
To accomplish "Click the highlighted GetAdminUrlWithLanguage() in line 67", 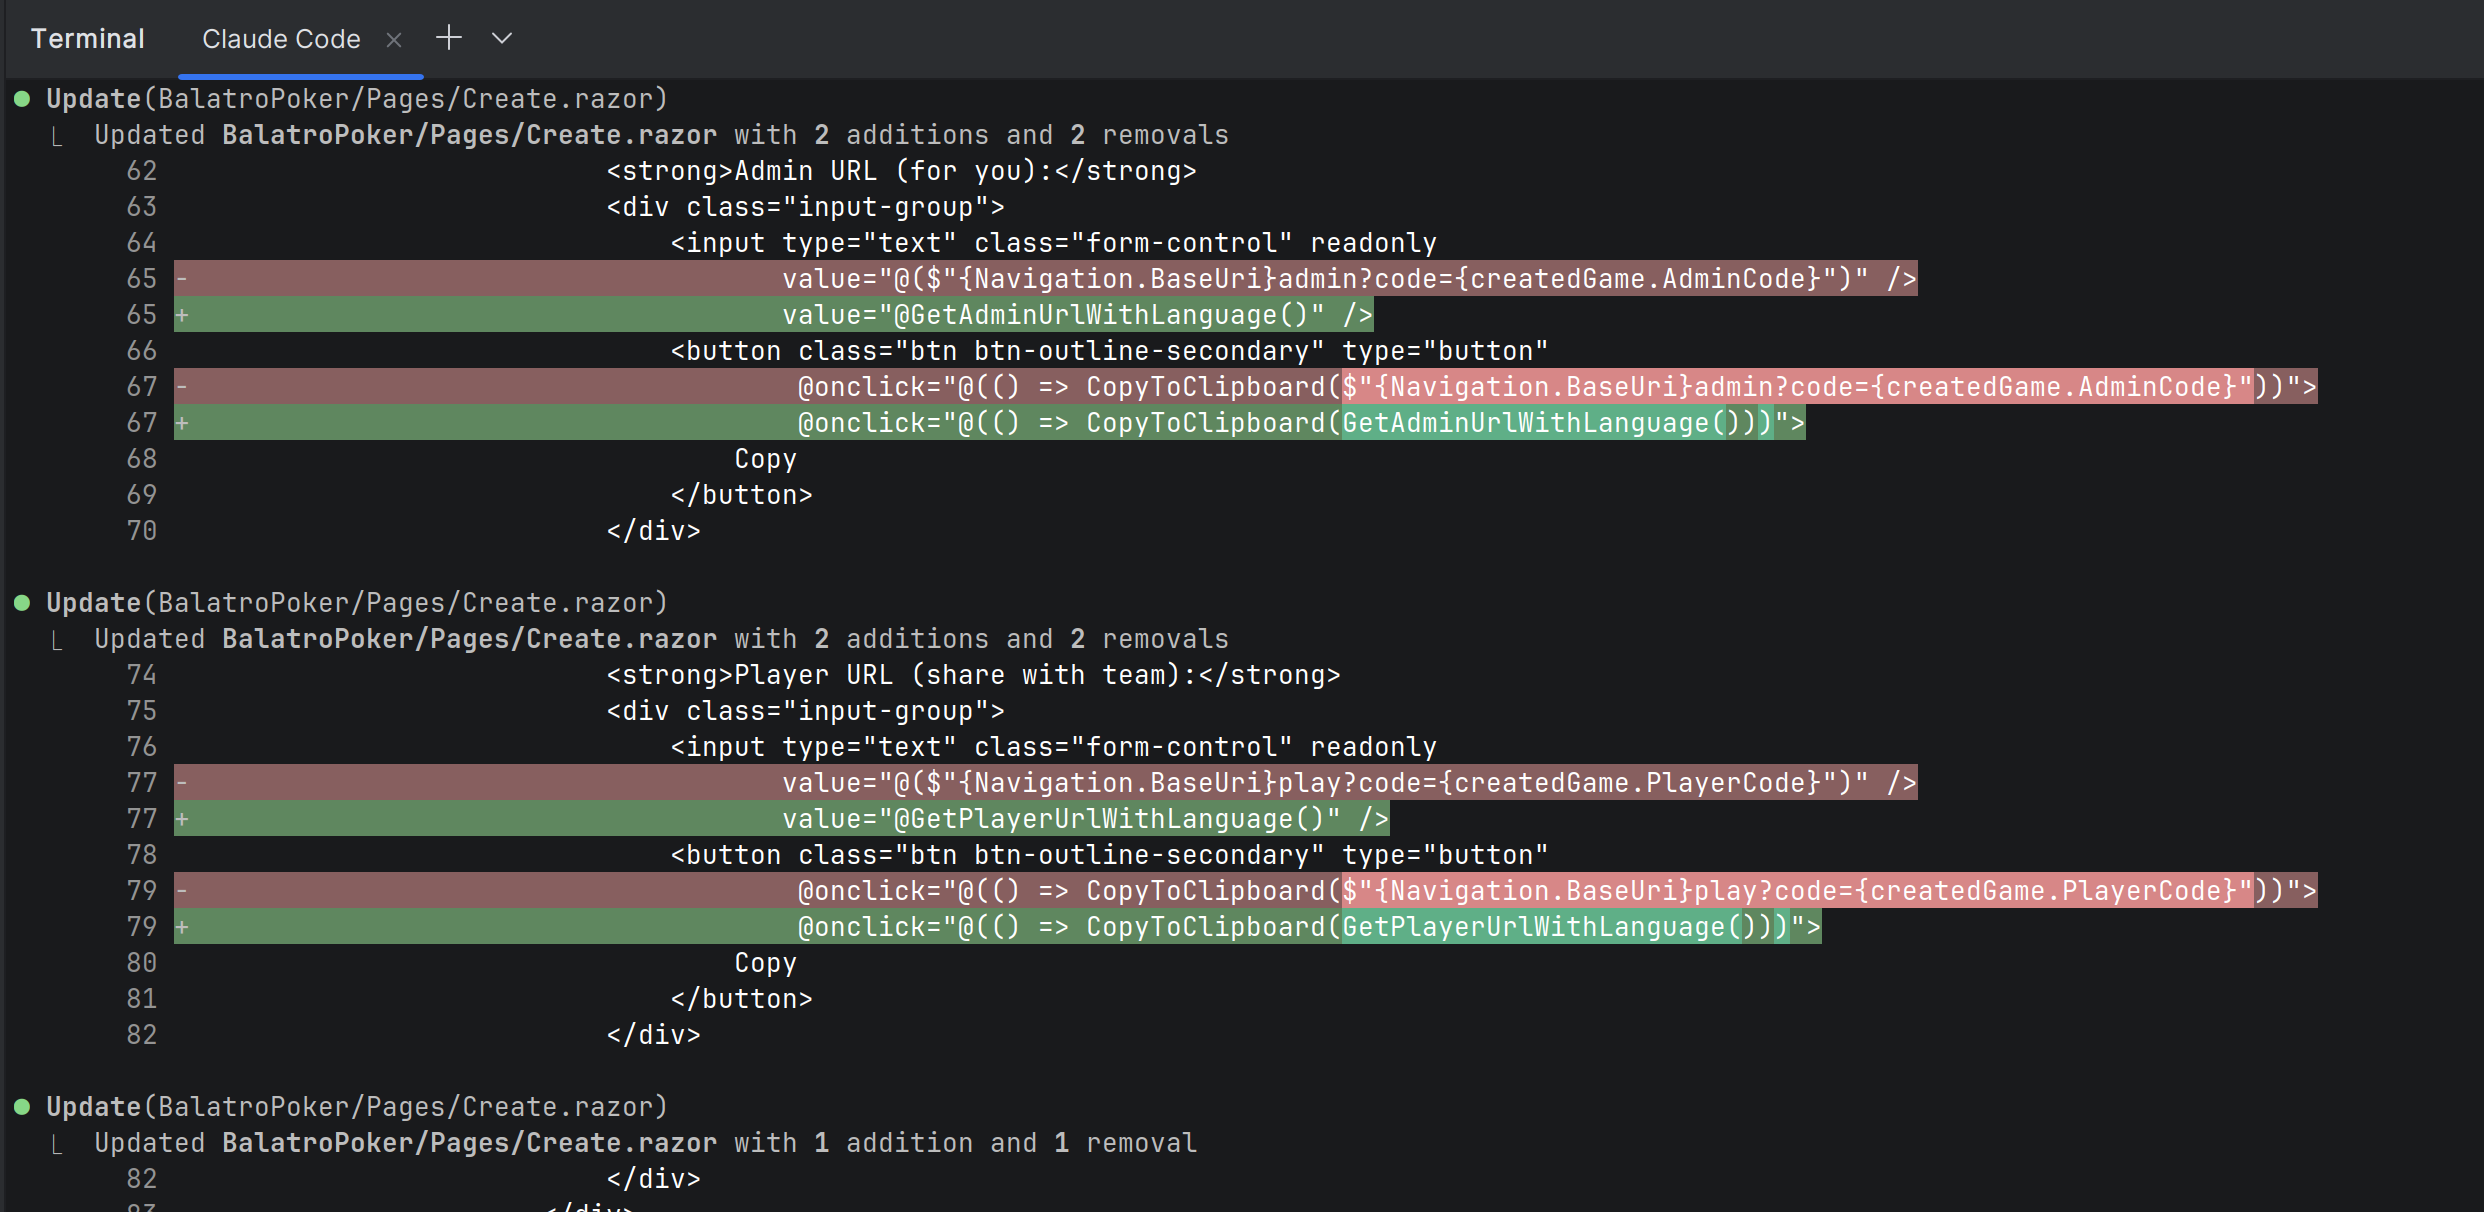I will click(x=1541, y=423).
